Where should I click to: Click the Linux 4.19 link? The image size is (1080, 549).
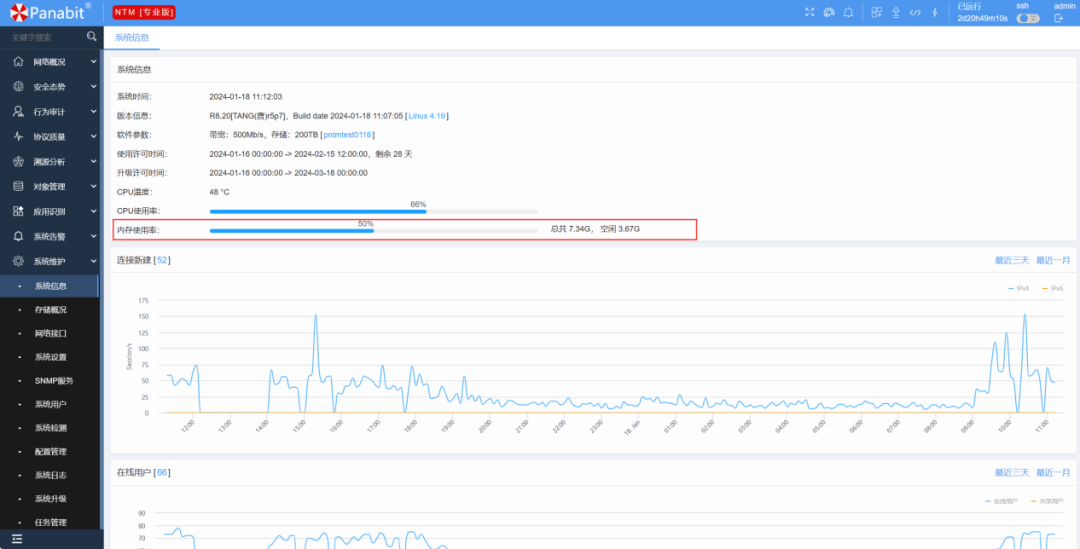427,116
